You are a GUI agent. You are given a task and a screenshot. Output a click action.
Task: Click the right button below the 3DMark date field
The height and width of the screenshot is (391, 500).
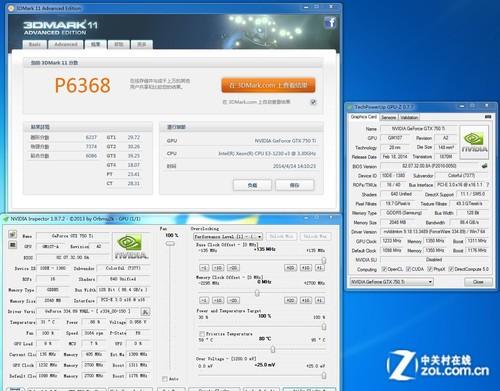[294, 185]
